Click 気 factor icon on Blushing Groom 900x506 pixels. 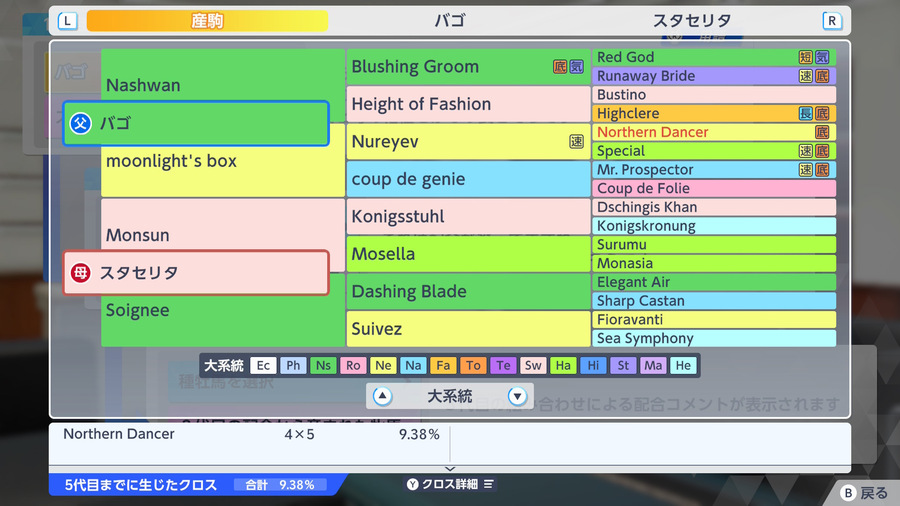(x=576, y=67)
